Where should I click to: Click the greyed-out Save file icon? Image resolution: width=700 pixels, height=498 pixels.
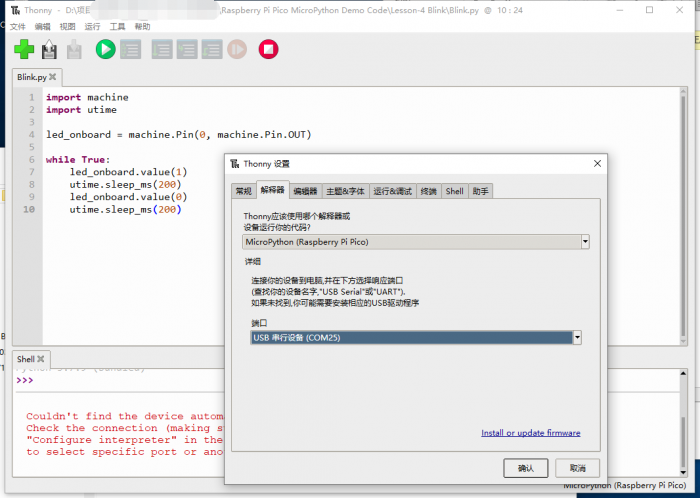point(74,49)
